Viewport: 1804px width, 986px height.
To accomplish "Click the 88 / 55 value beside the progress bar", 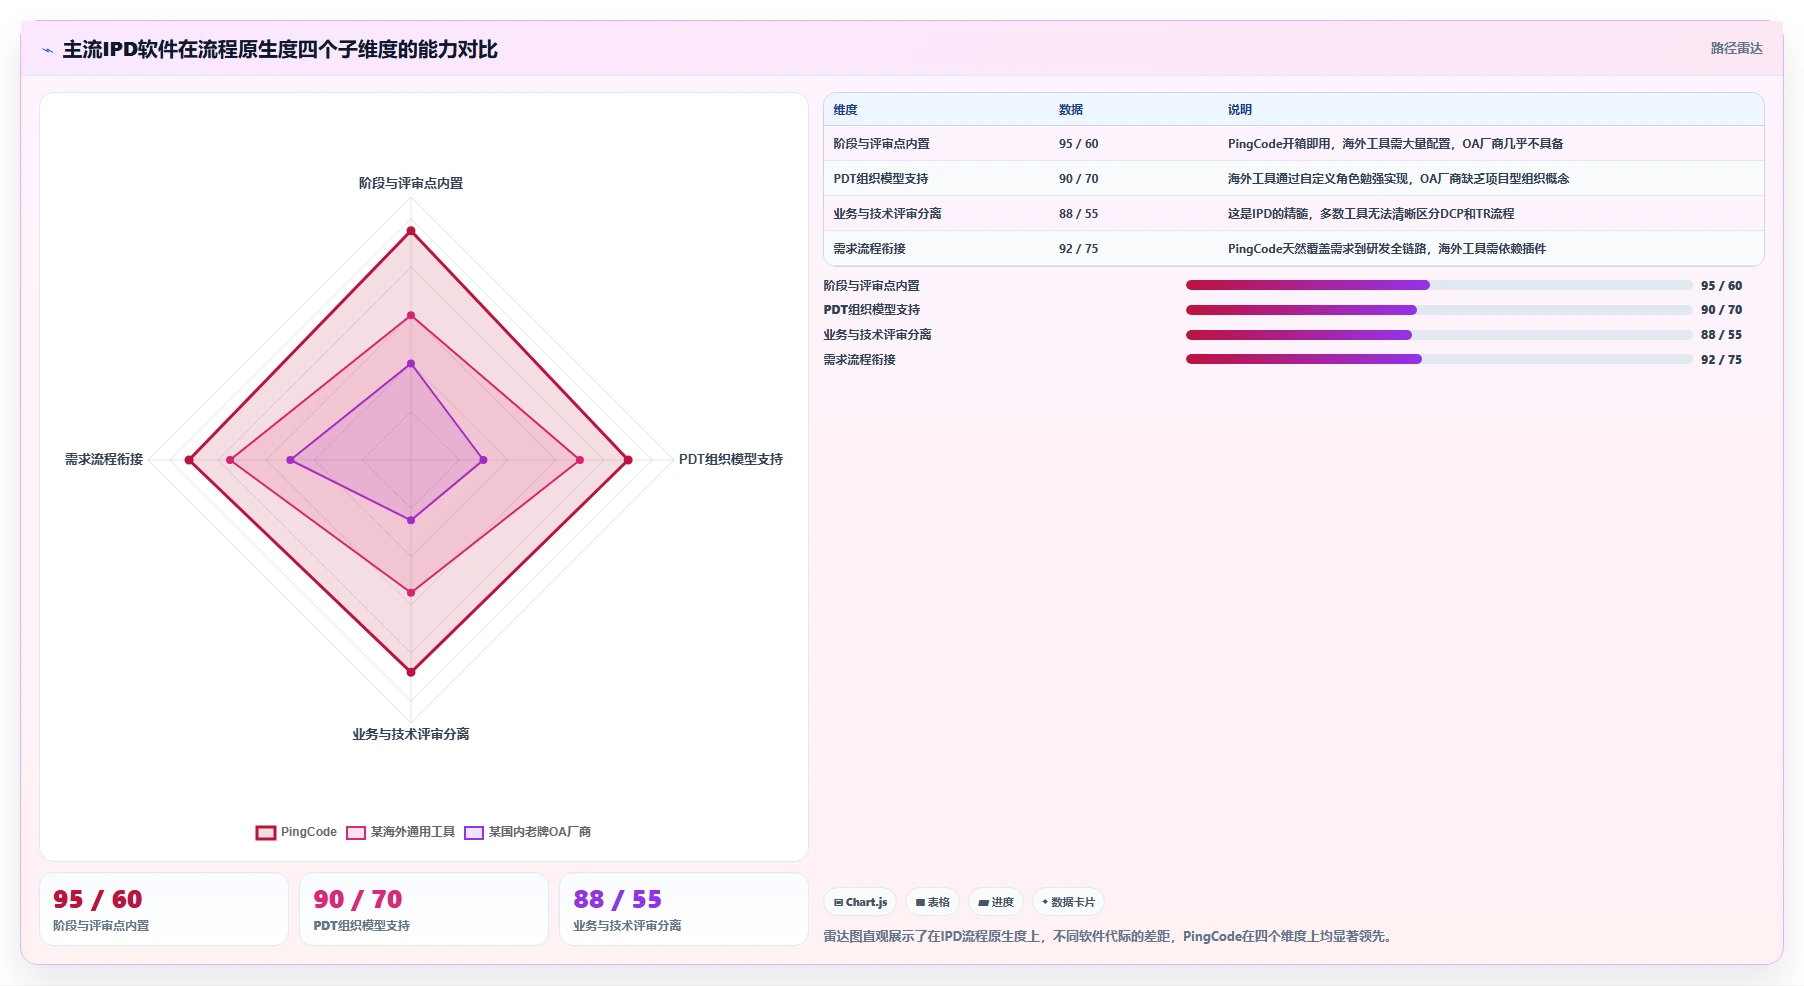I will 1721,335.
